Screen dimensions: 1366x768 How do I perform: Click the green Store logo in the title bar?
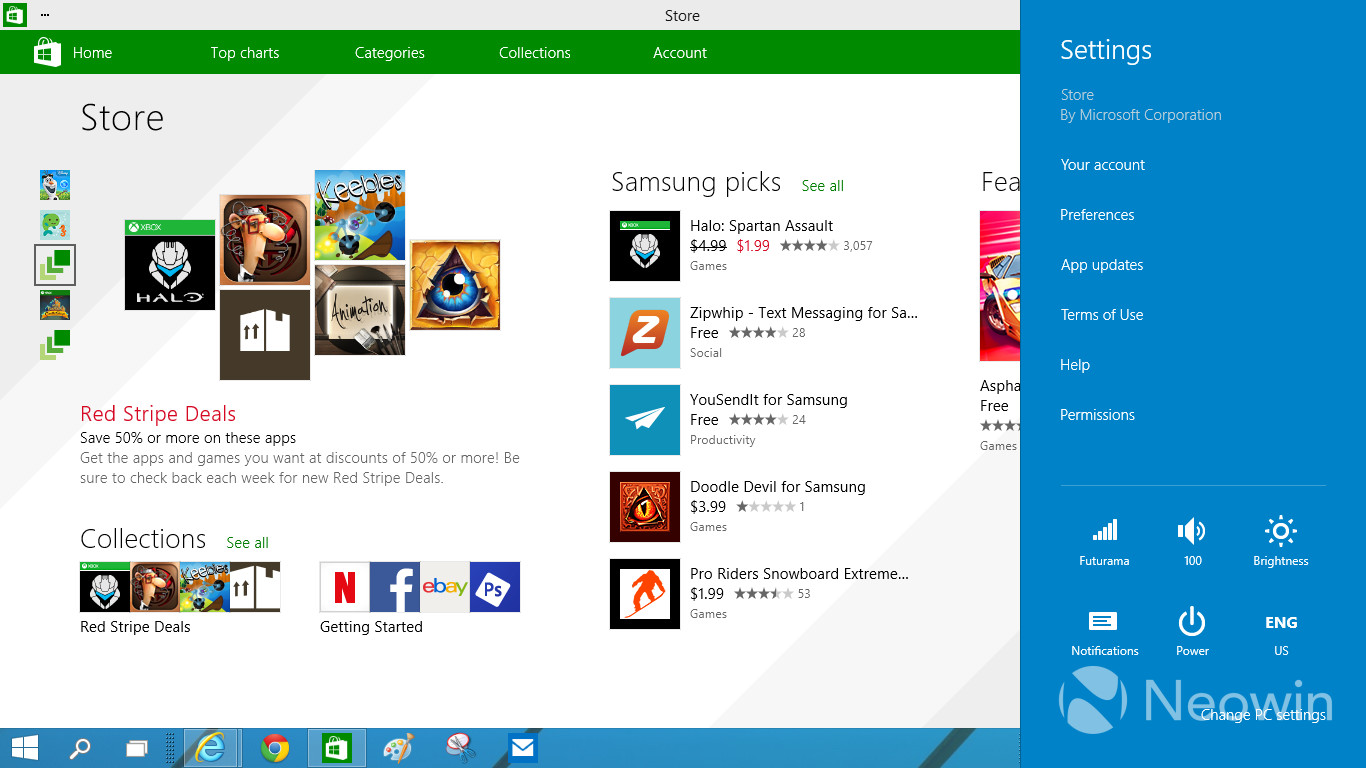point(13,15)
